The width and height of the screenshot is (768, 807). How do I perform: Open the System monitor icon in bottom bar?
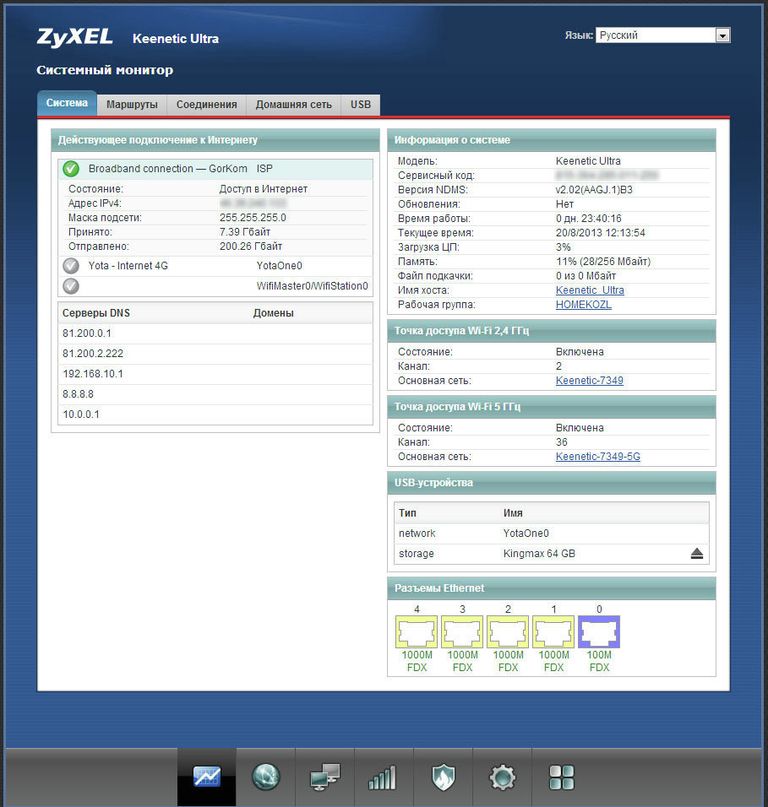pos(207,777)
